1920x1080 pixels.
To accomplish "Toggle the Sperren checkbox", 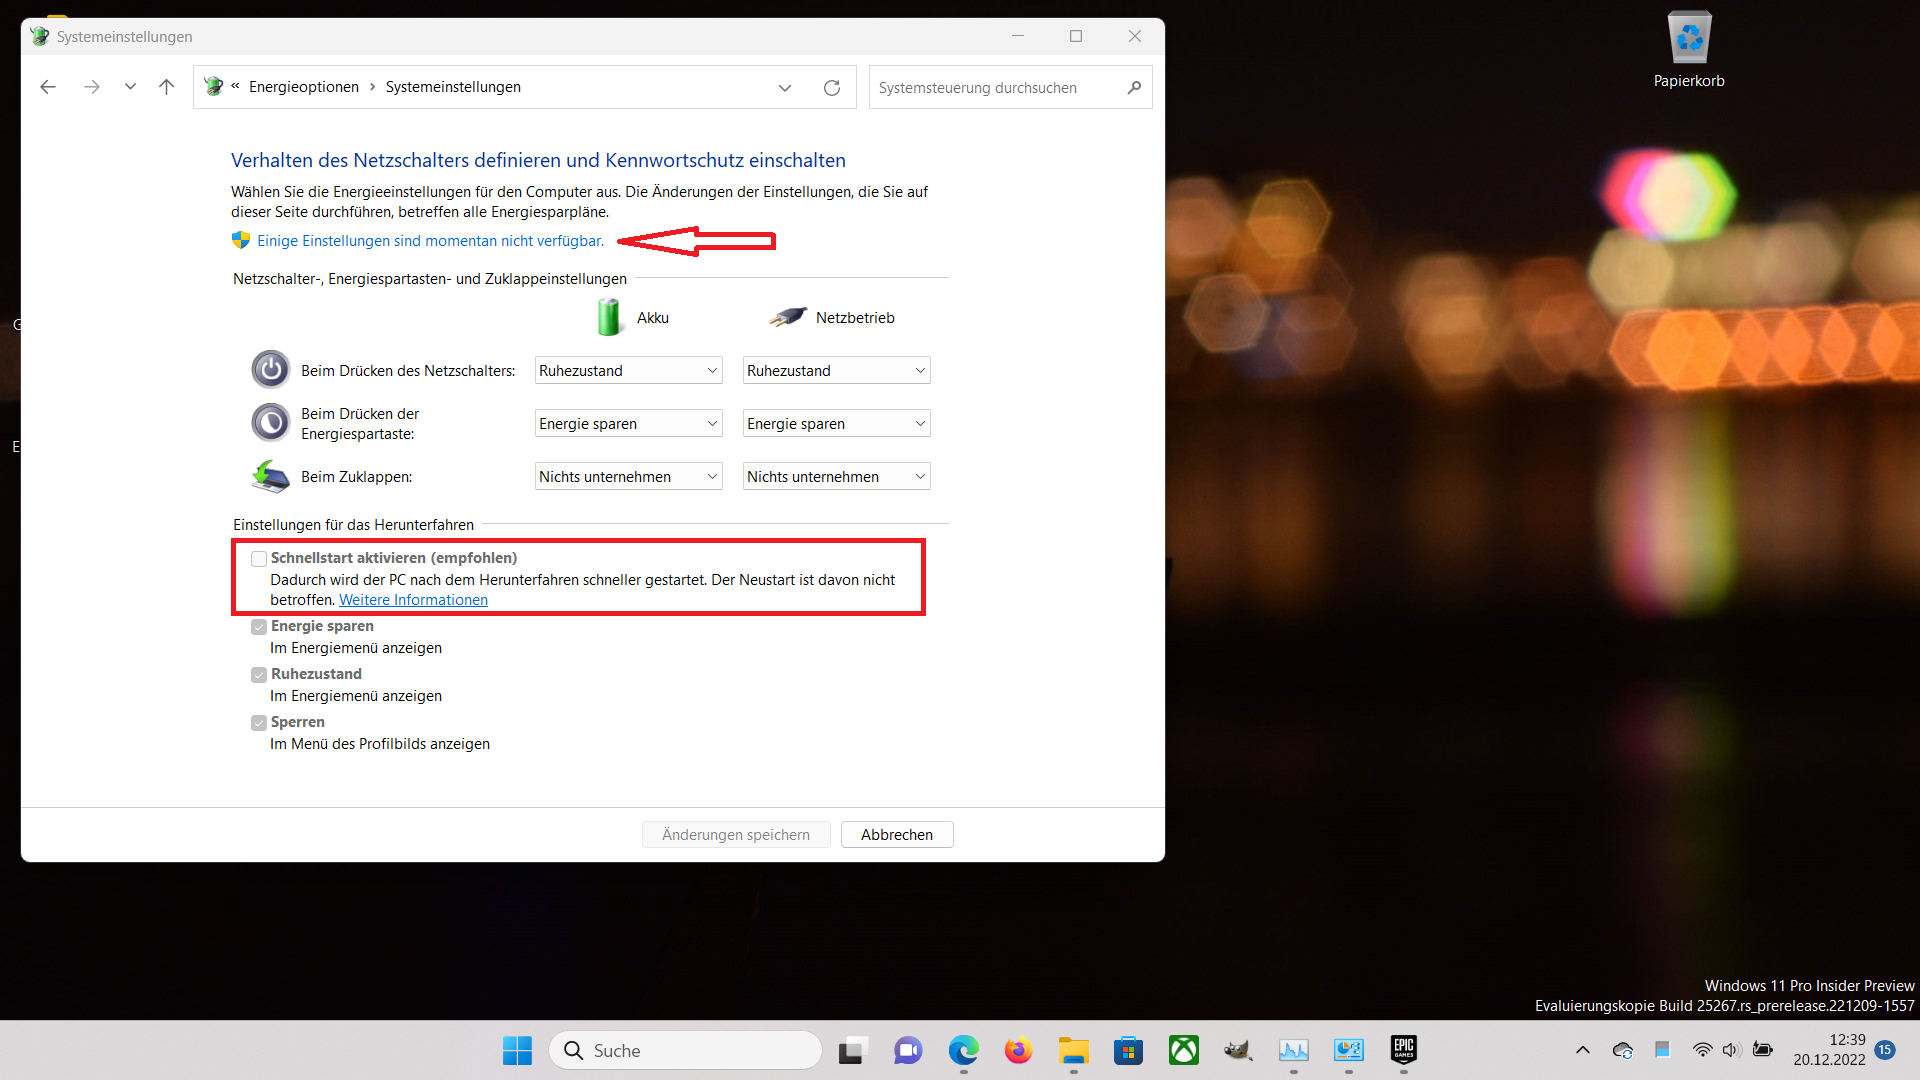I will [x=259, y=723].
